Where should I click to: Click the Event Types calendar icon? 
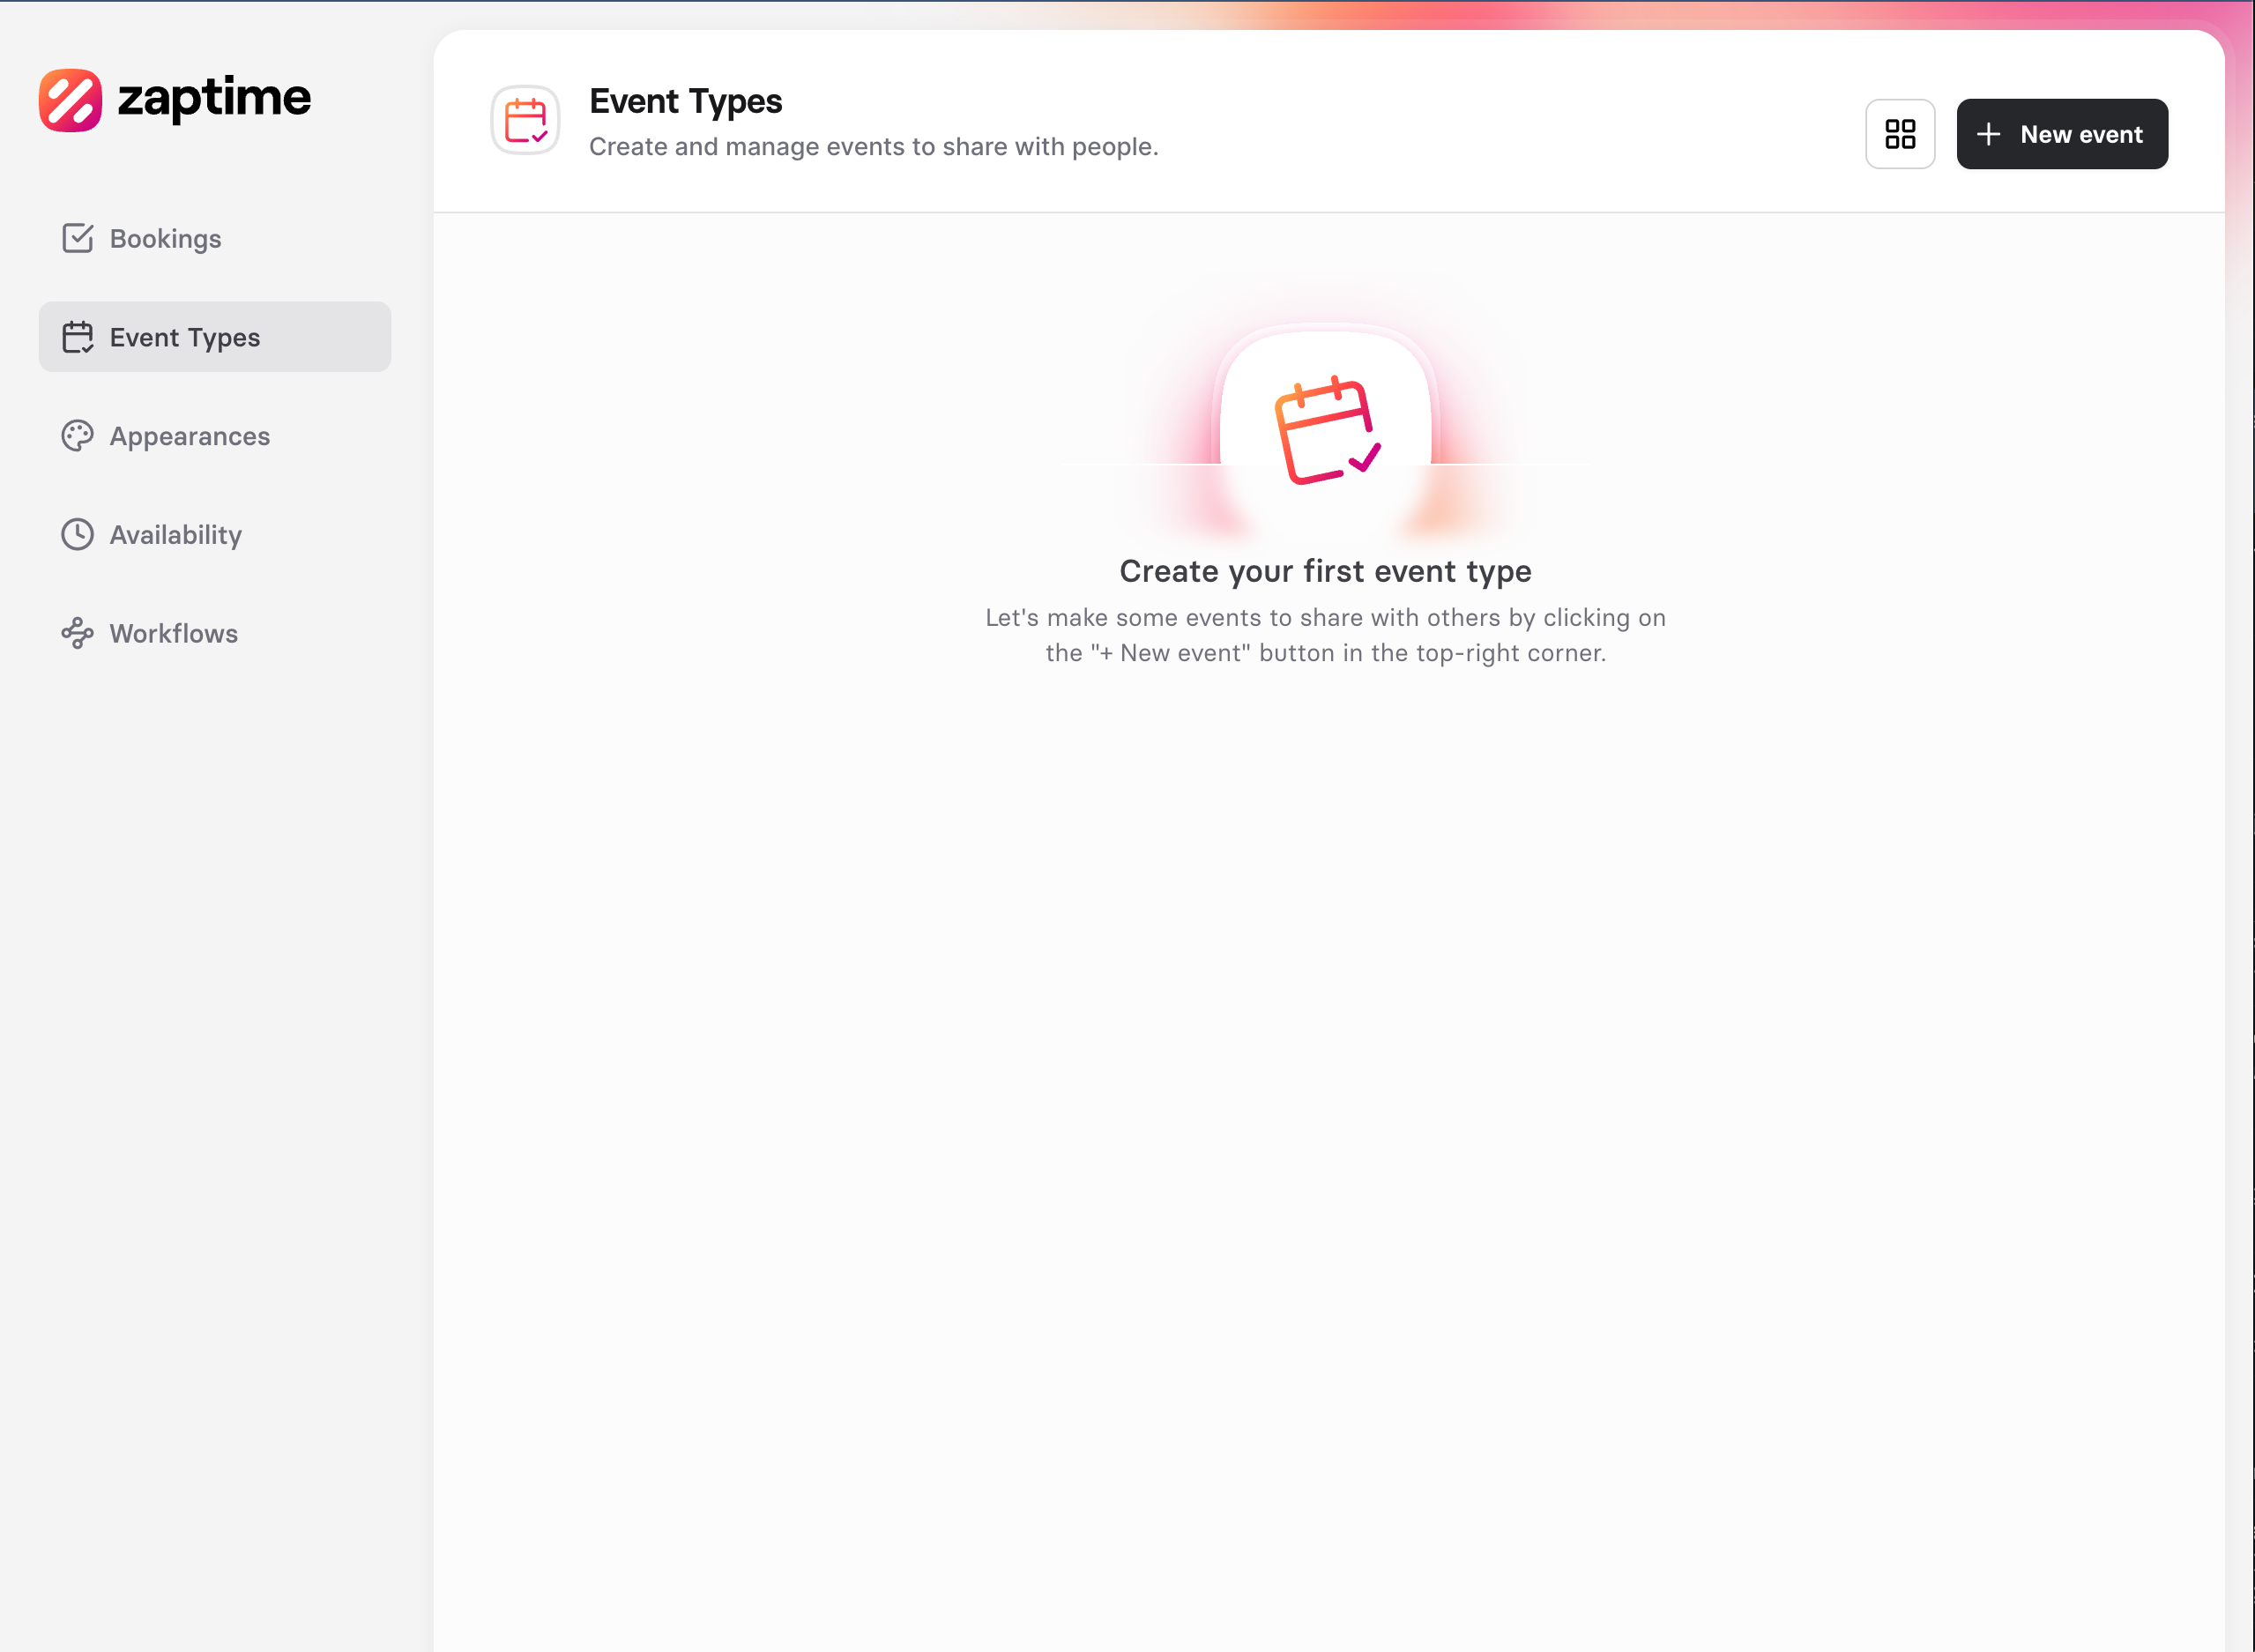click(x=78, y=337)
